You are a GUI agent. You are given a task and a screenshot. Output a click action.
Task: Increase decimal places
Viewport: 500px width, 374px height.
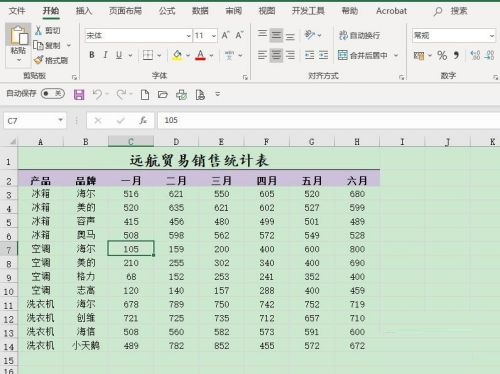tap(475, 55)
